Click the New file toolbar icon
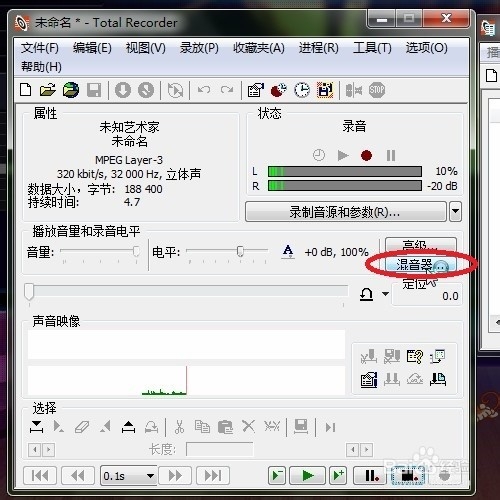The width and height of the screenshot is (500, 500). tap(26, 90)
